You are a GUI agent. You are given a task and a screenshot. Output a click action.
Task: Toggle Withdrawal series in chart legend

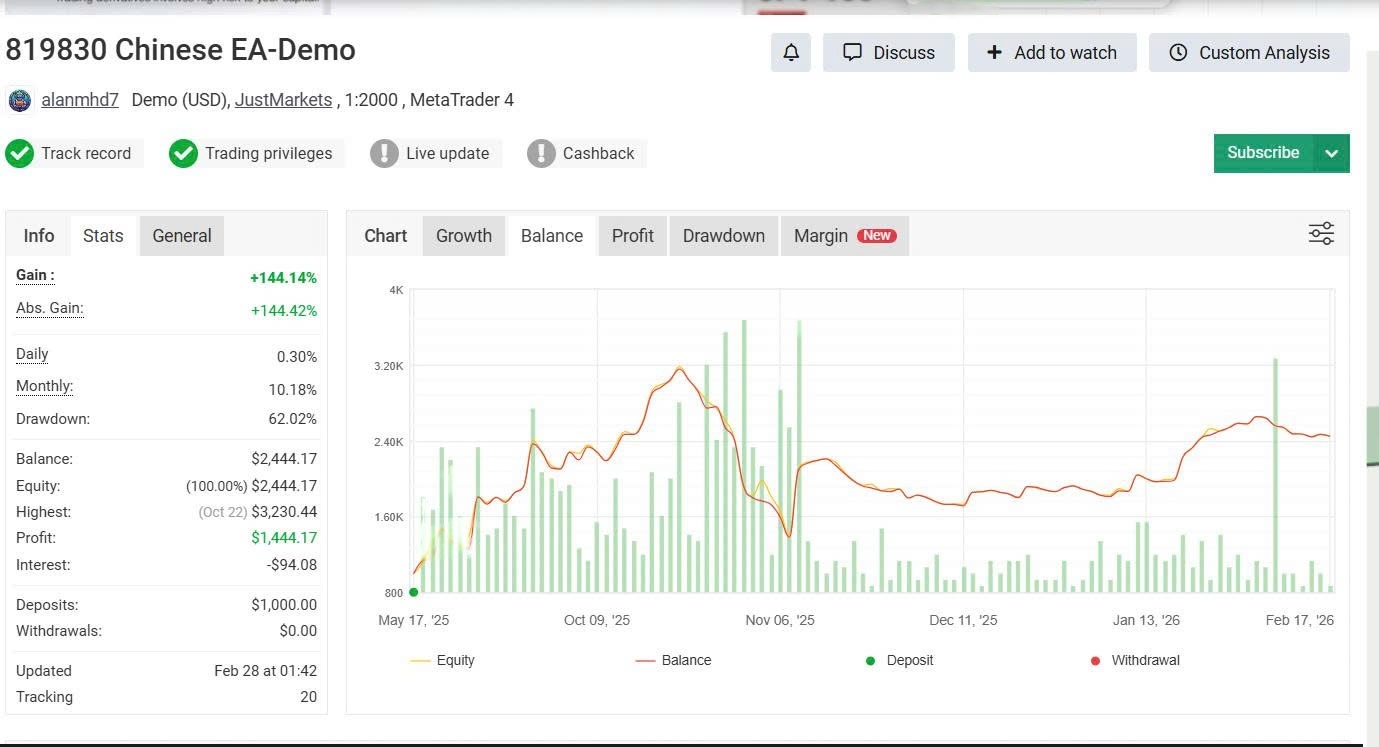tap(1134, 660)
